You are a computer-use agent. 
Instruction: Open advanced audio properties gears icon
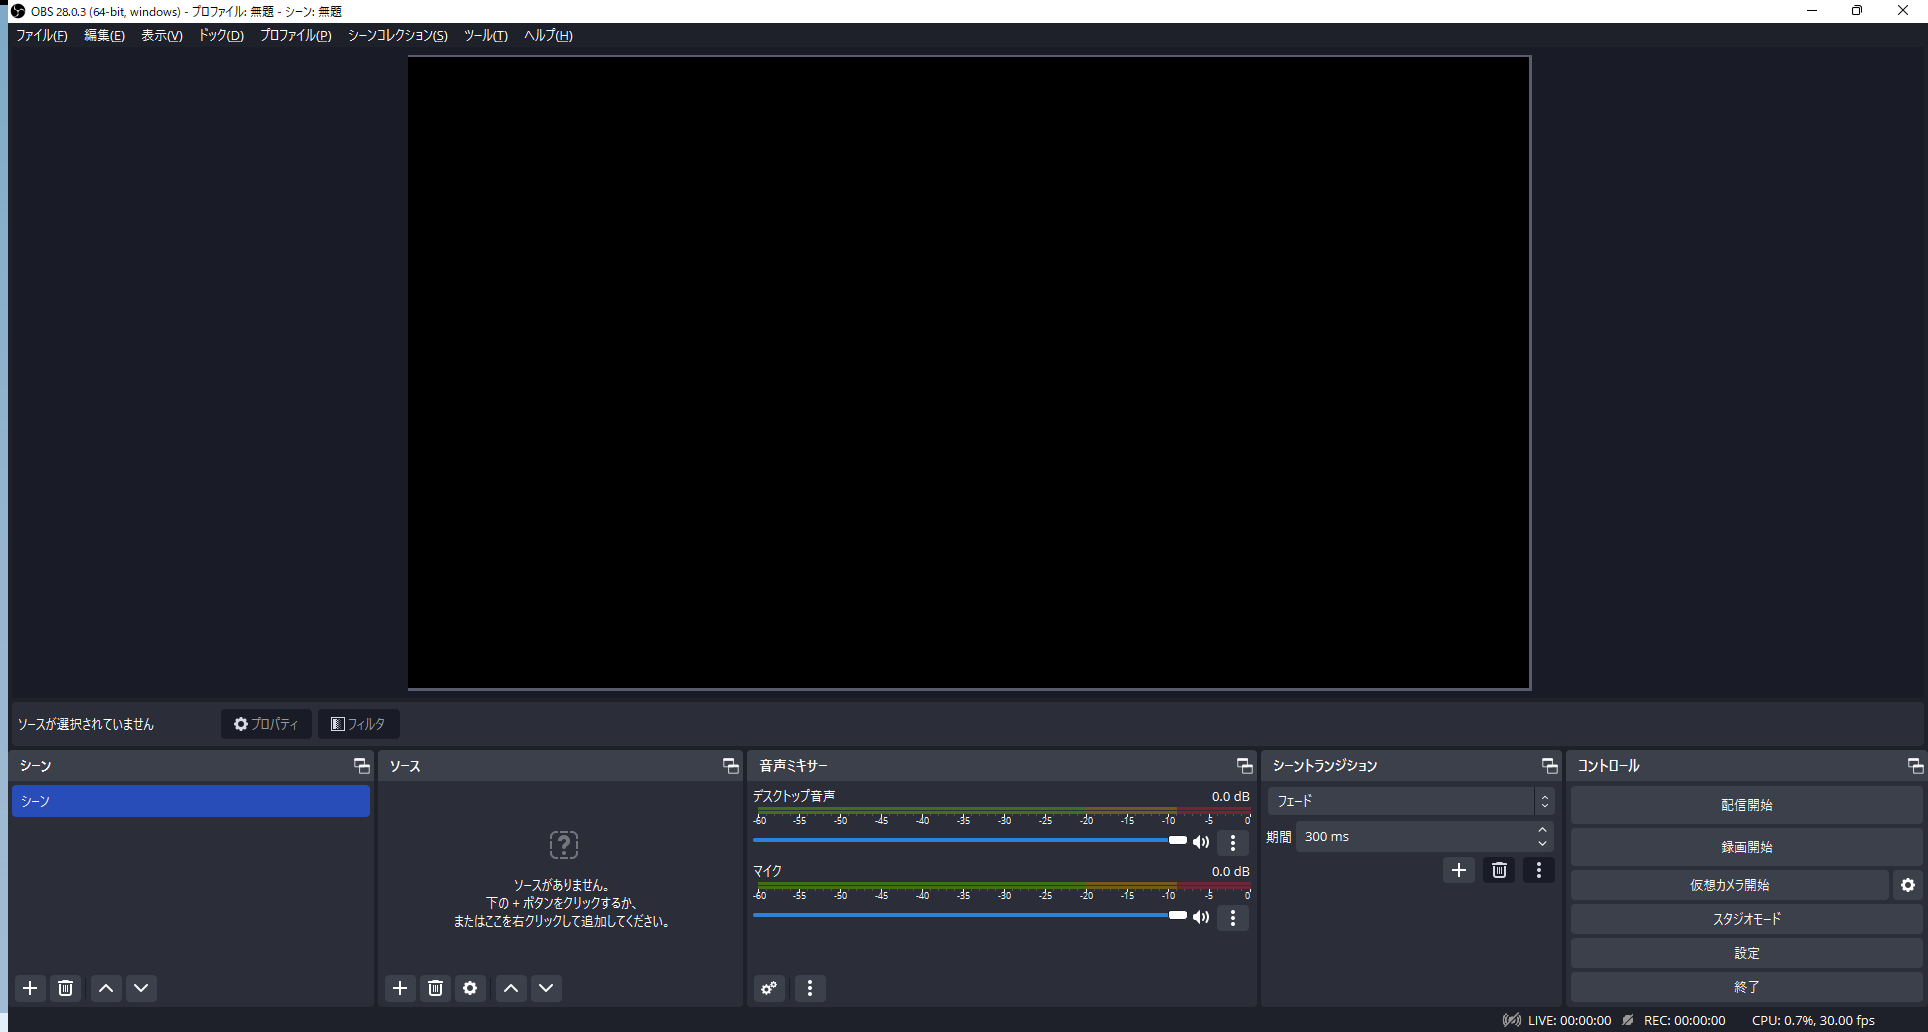(769, 988)
